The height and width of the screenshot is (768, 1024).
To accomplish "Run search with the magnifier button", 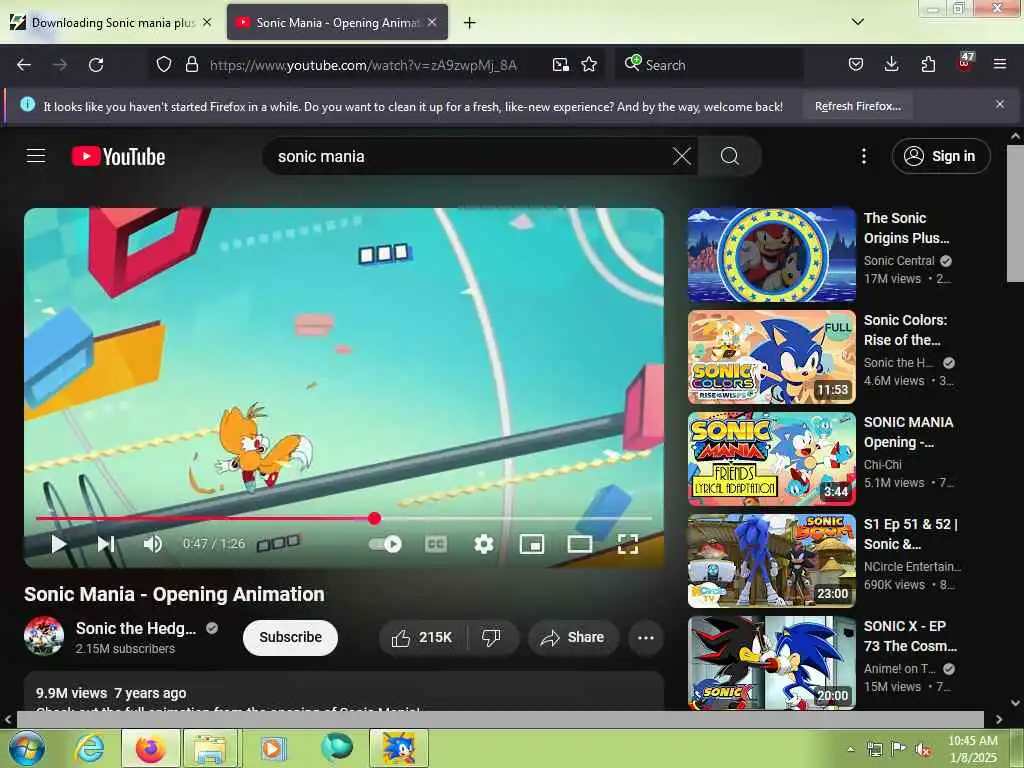I will coord(729,156).
